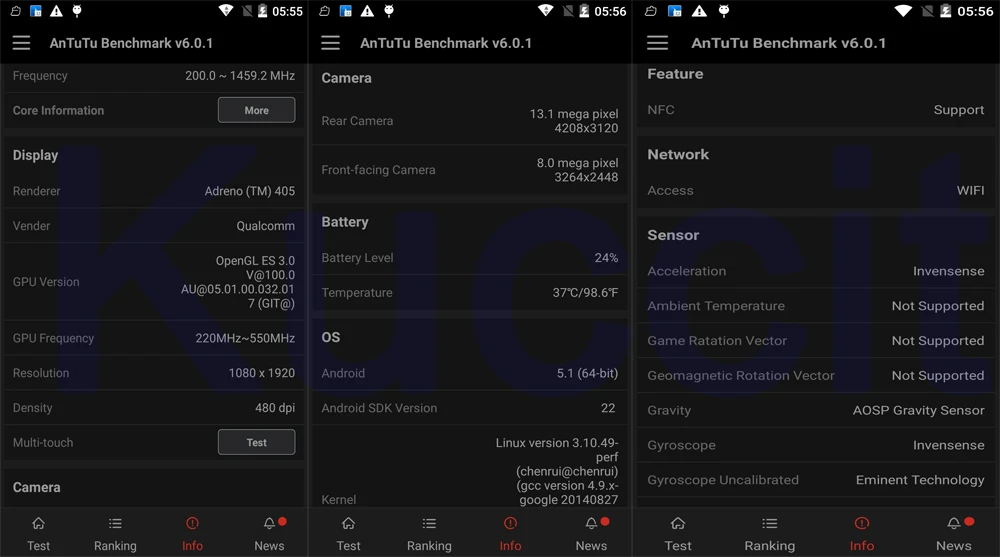Select the Vender value Qualcomm
This screenshot has height=557, width=1000.
coord(265,226)
